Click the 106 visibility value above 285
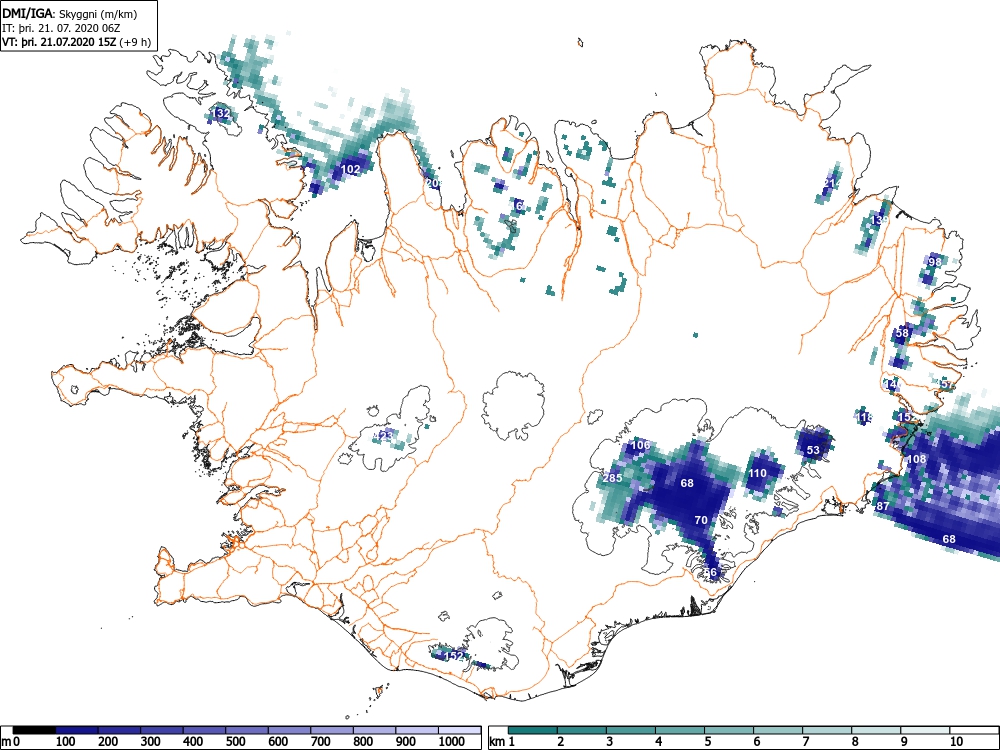The width and height of the screenshot is (1000, 750). point(640,445)
